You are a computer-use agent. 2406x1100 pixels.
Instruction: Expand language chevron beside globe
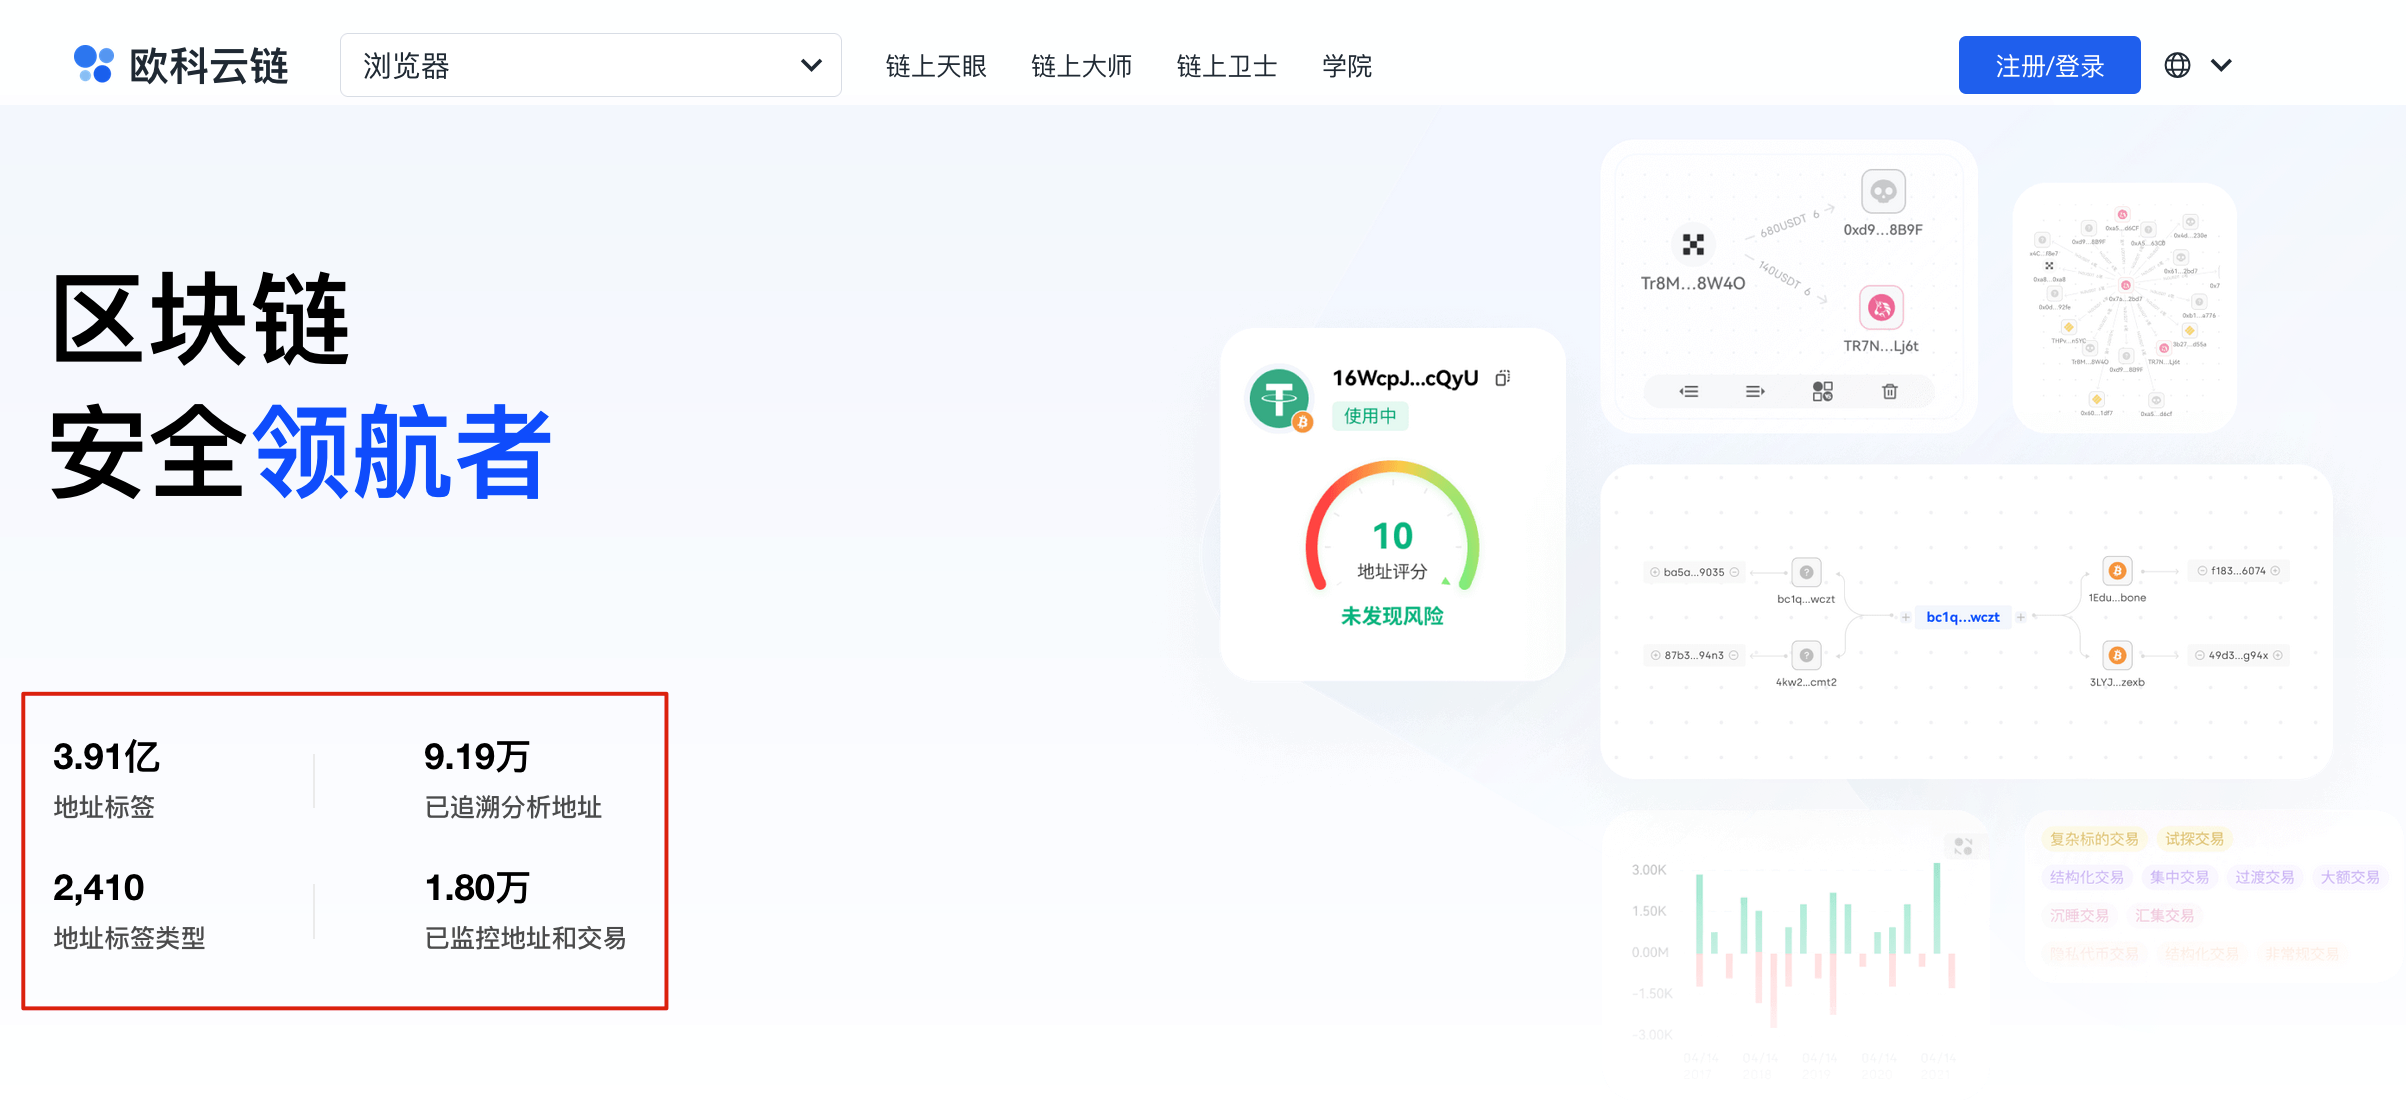click(x=2221, y=65)
